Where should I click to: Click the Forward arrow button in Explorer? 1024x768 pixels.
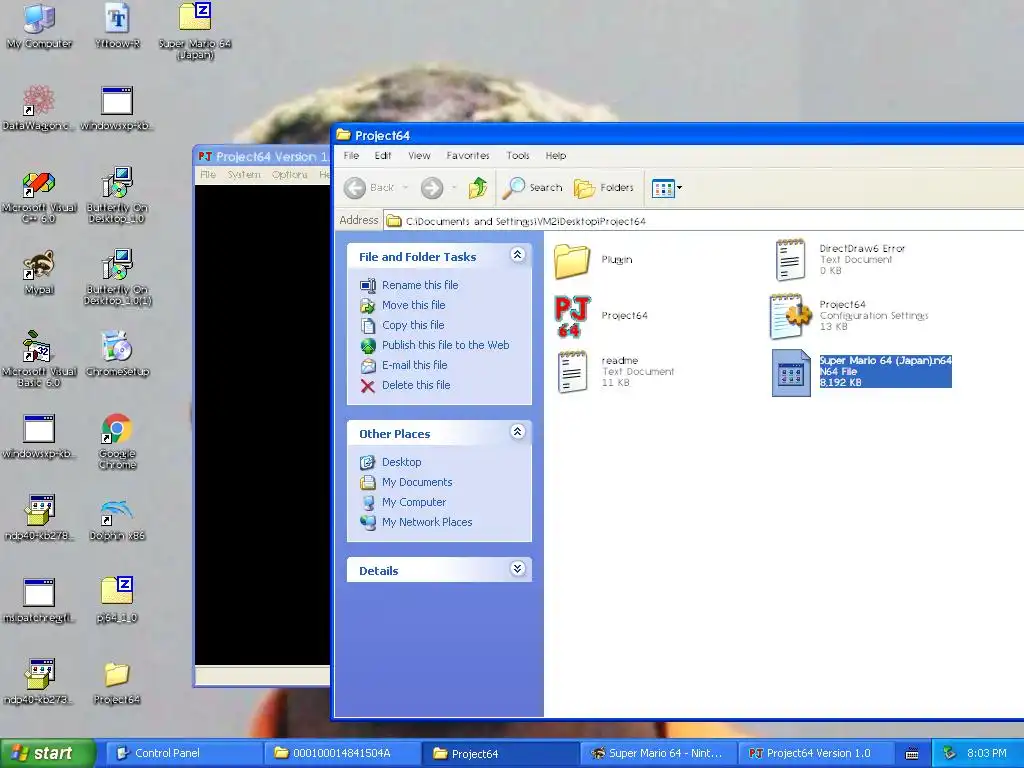point(432,188)
